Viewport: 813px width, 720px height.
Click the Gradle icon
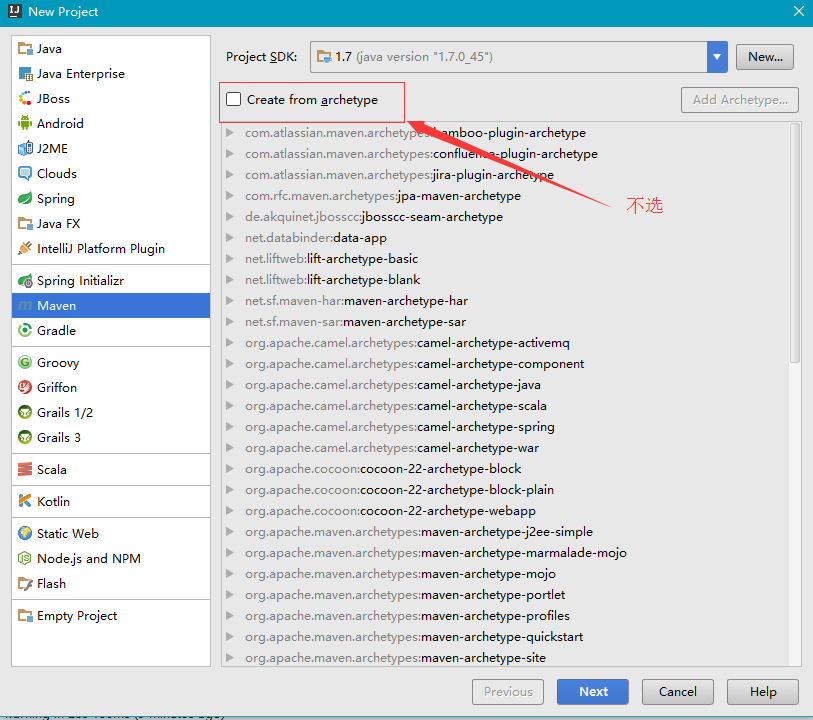click(x=25, y=330)
